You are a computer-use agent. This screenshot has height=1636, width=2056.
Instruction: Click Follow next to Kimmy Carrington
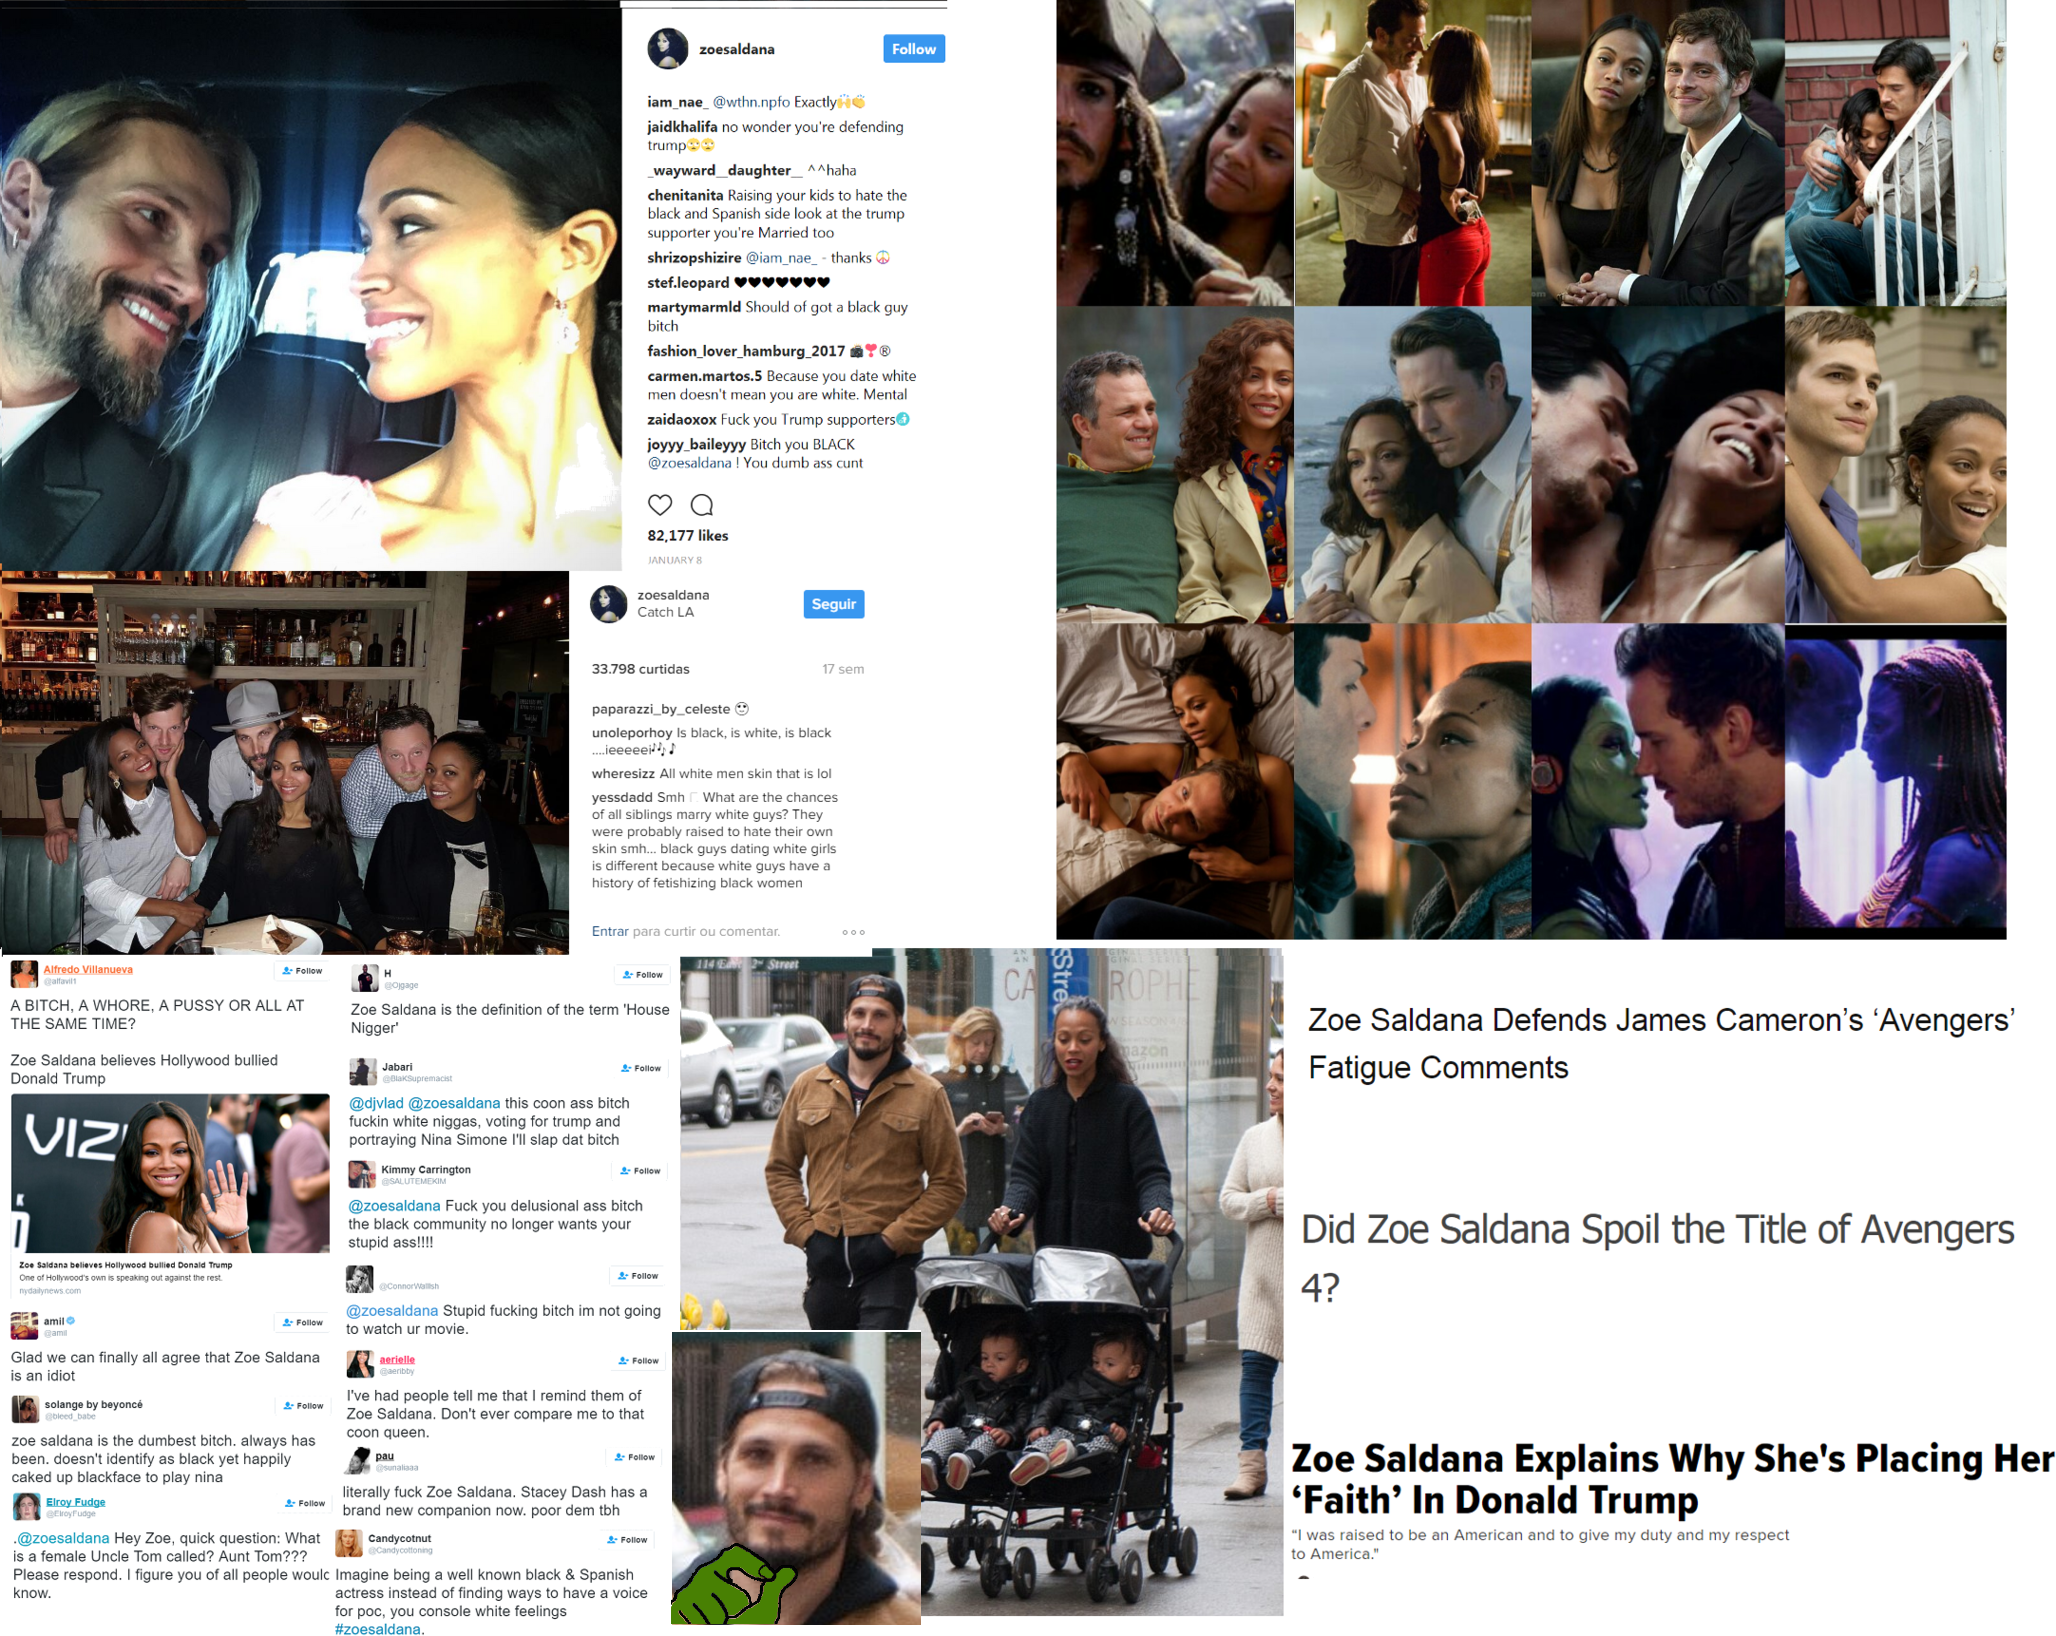639,1170
